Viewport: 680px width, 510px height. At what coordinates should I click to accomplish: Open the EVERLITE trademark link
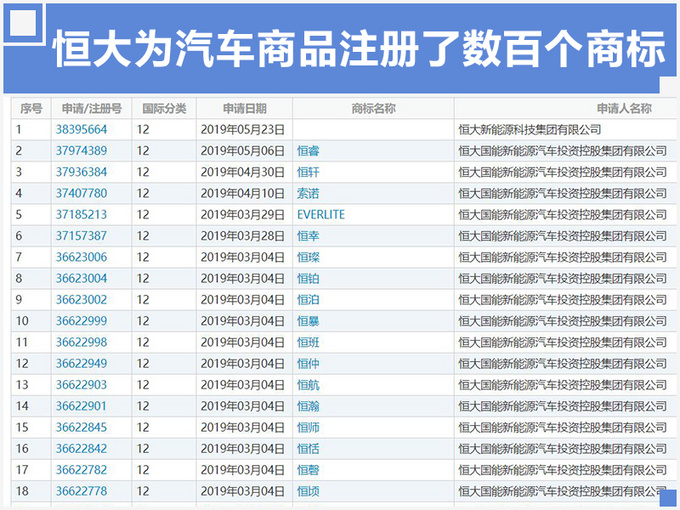[x=321, y=214]
